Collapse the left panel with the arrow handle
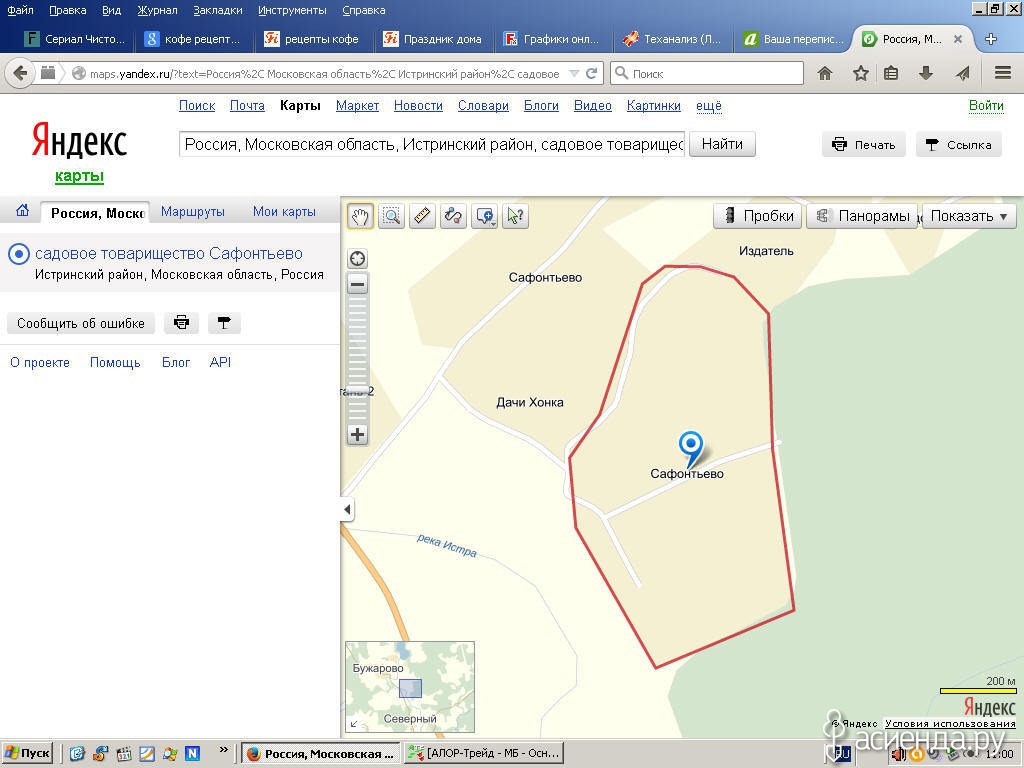 pos(347,509)
